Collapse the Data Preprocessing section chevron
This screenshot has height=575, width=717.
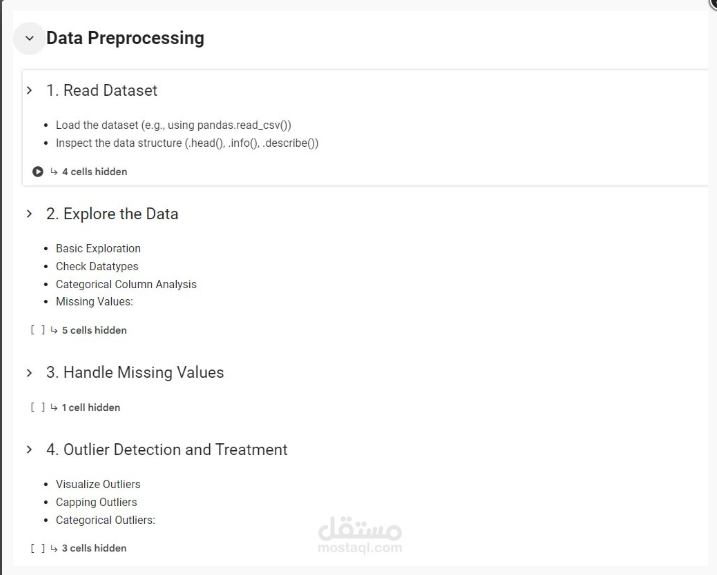pyautogui.click(x=28, y=38)
